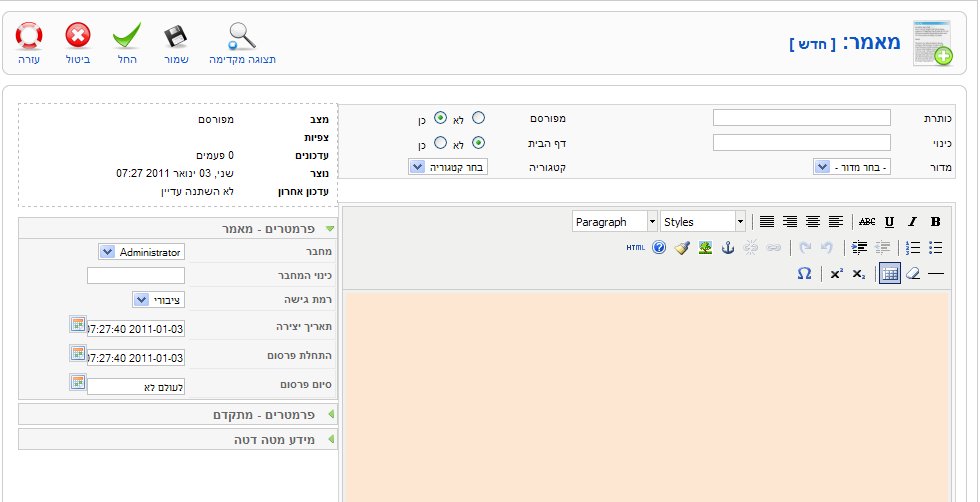Toggle underline formatting in the editor
The height and width of the screenshot is (502, 980).
click(889, 221)
